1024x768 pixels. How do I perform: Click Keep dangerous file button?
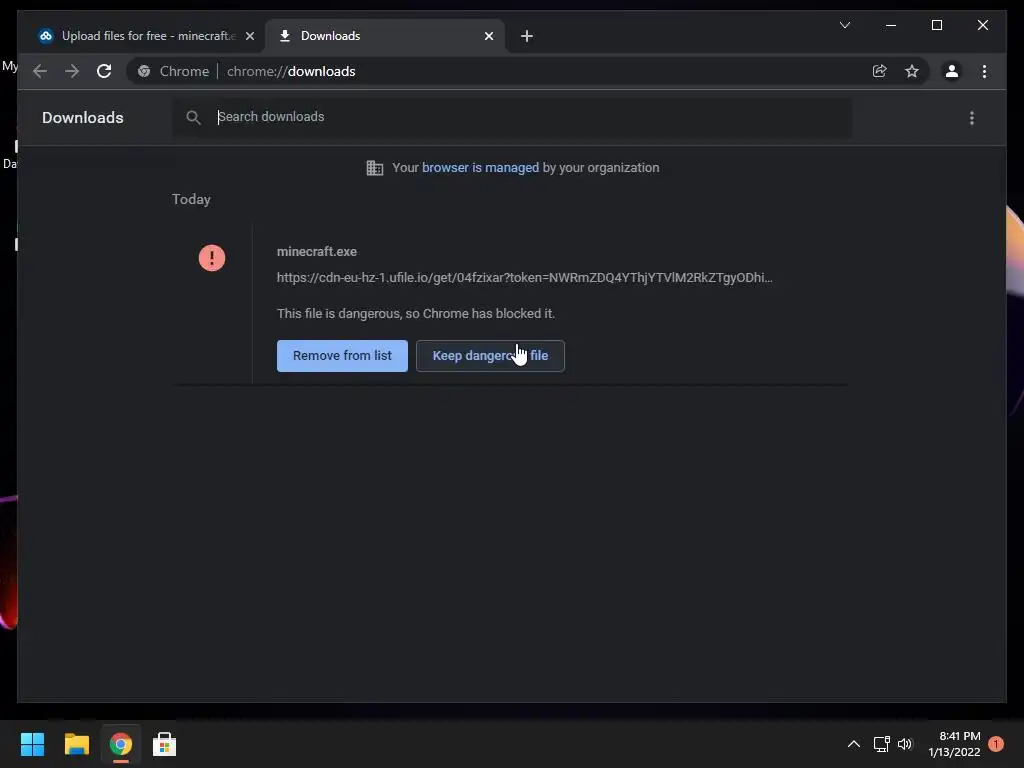[x=490, y=356]
